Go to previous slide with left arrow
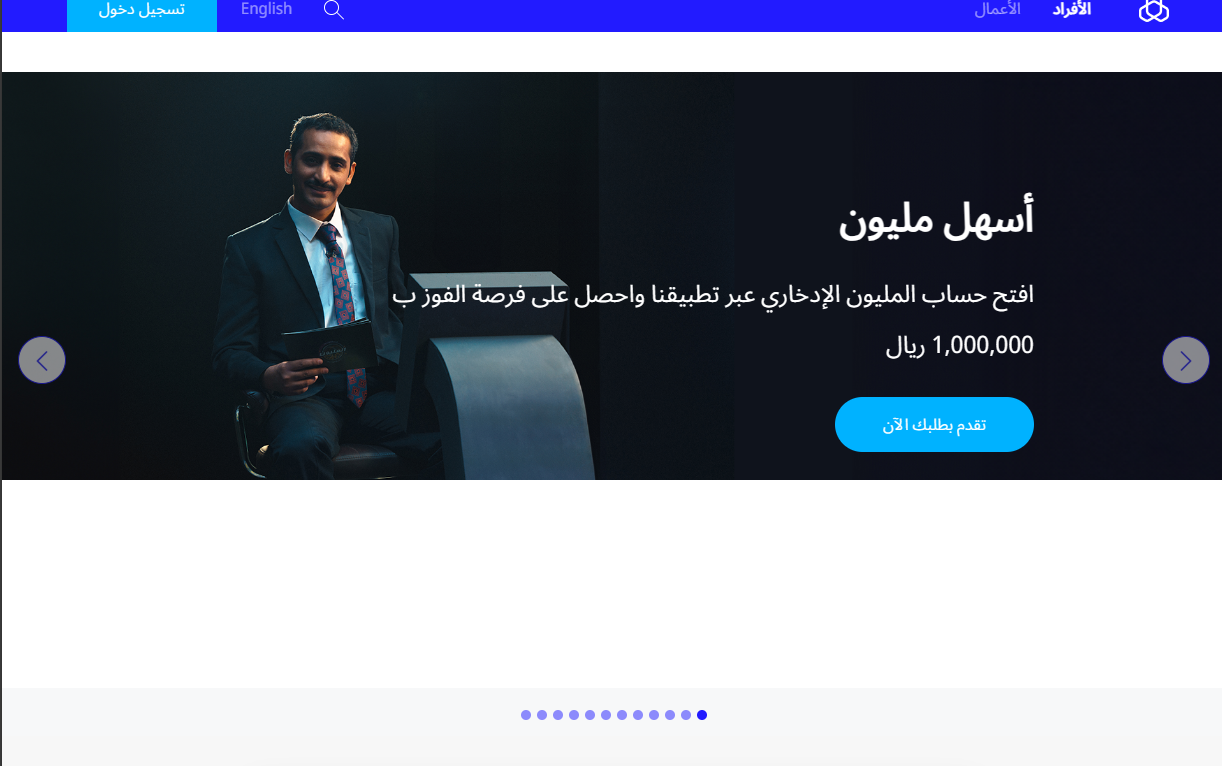Viewport: 1222px width, 766px height. 42,360
